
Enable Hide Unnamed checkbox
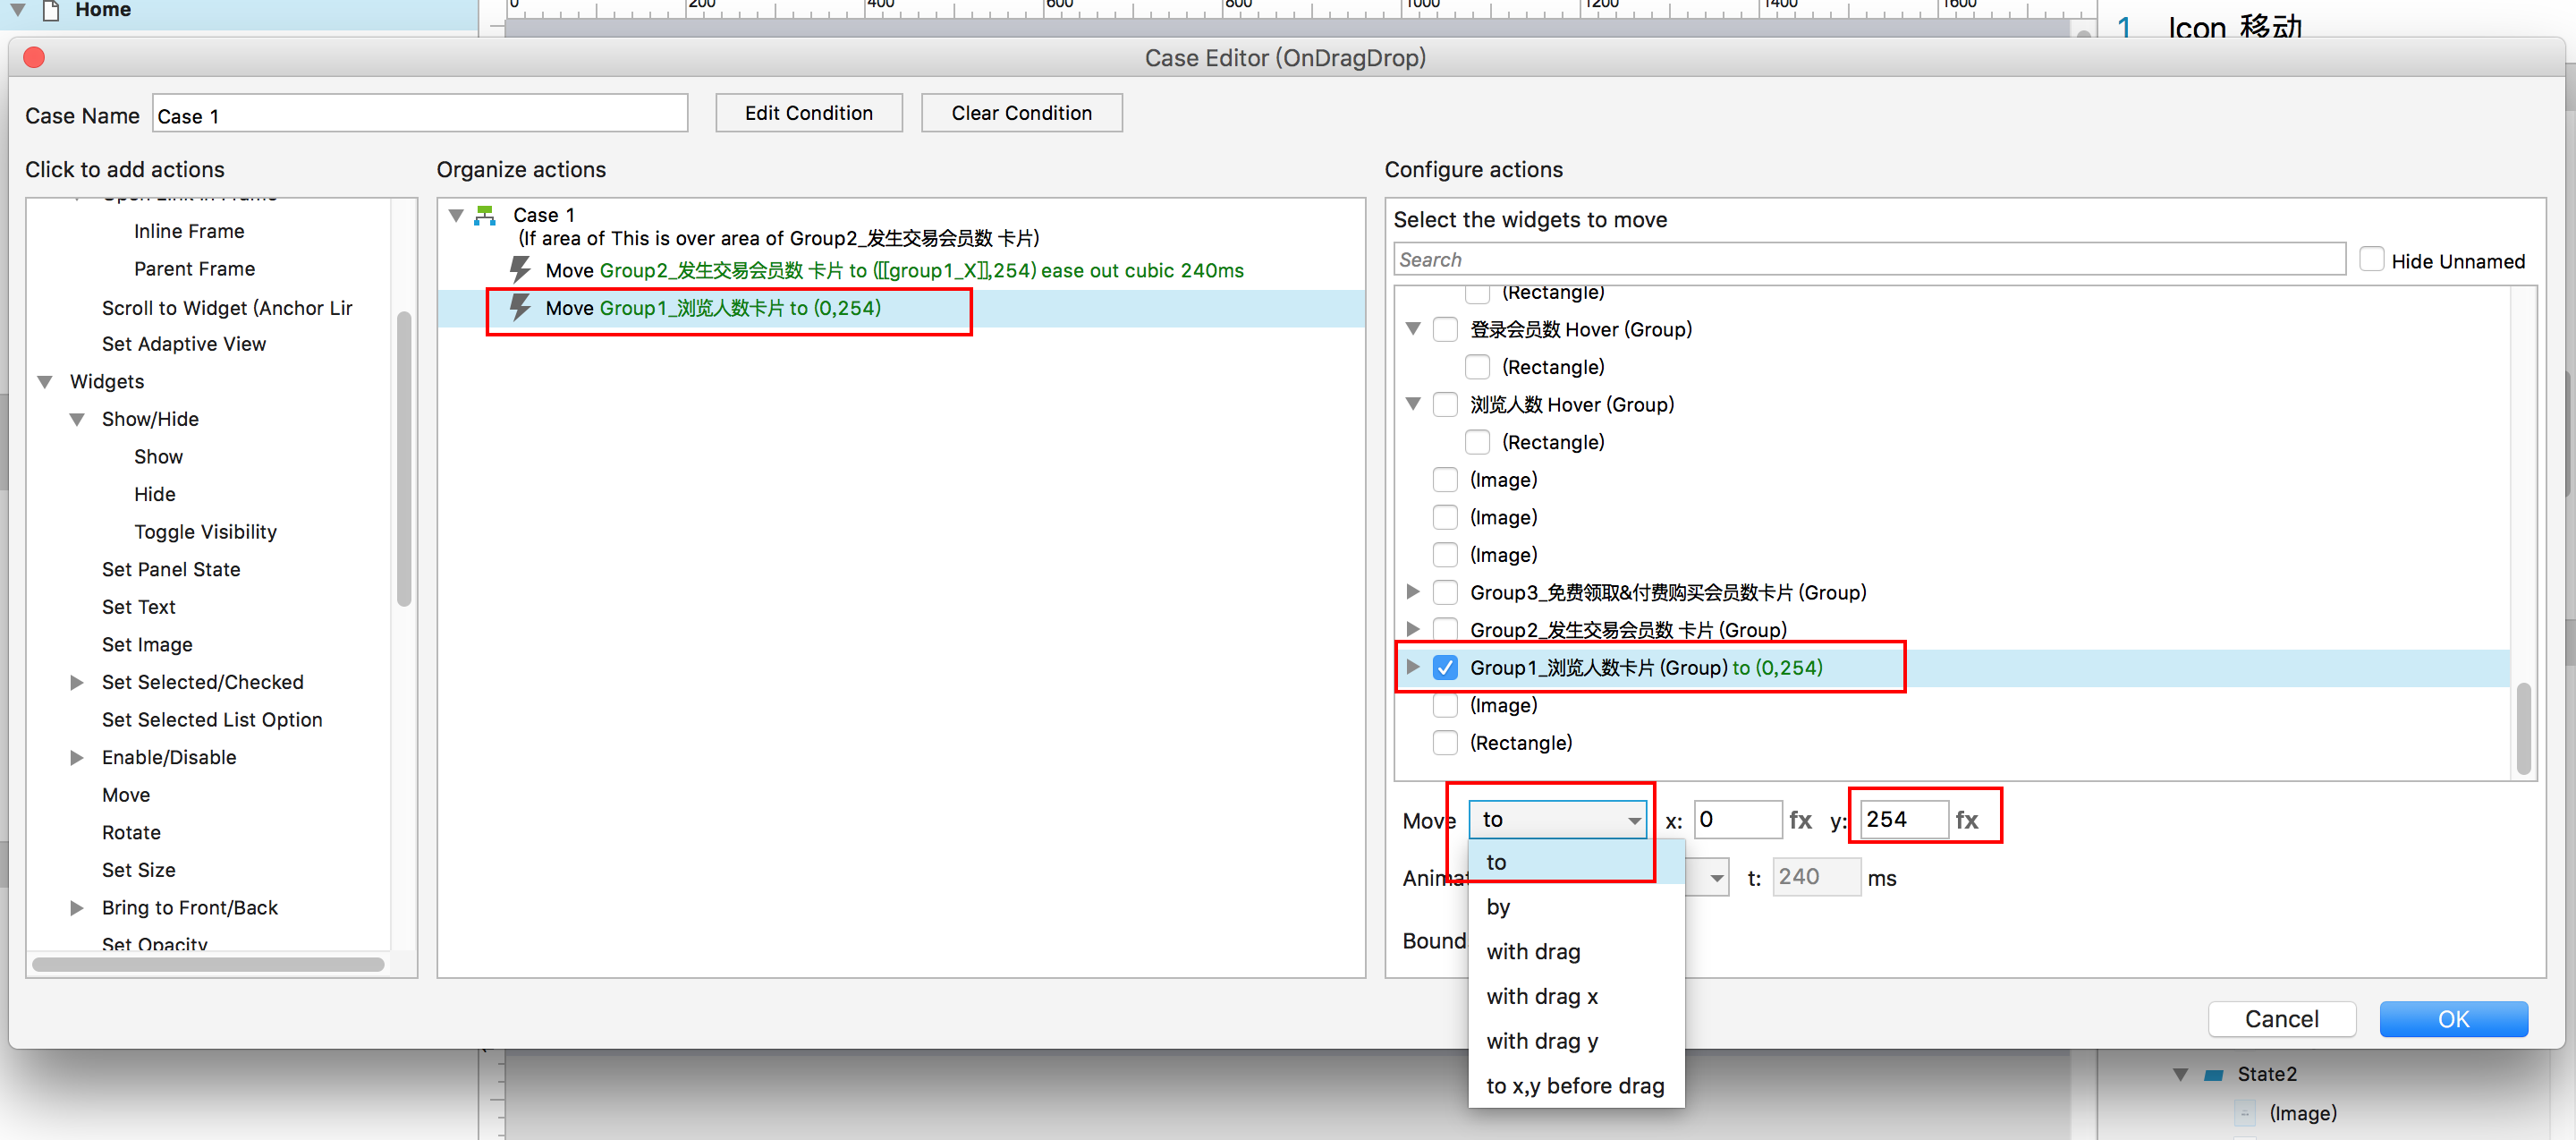click(x=2371, y=260)
